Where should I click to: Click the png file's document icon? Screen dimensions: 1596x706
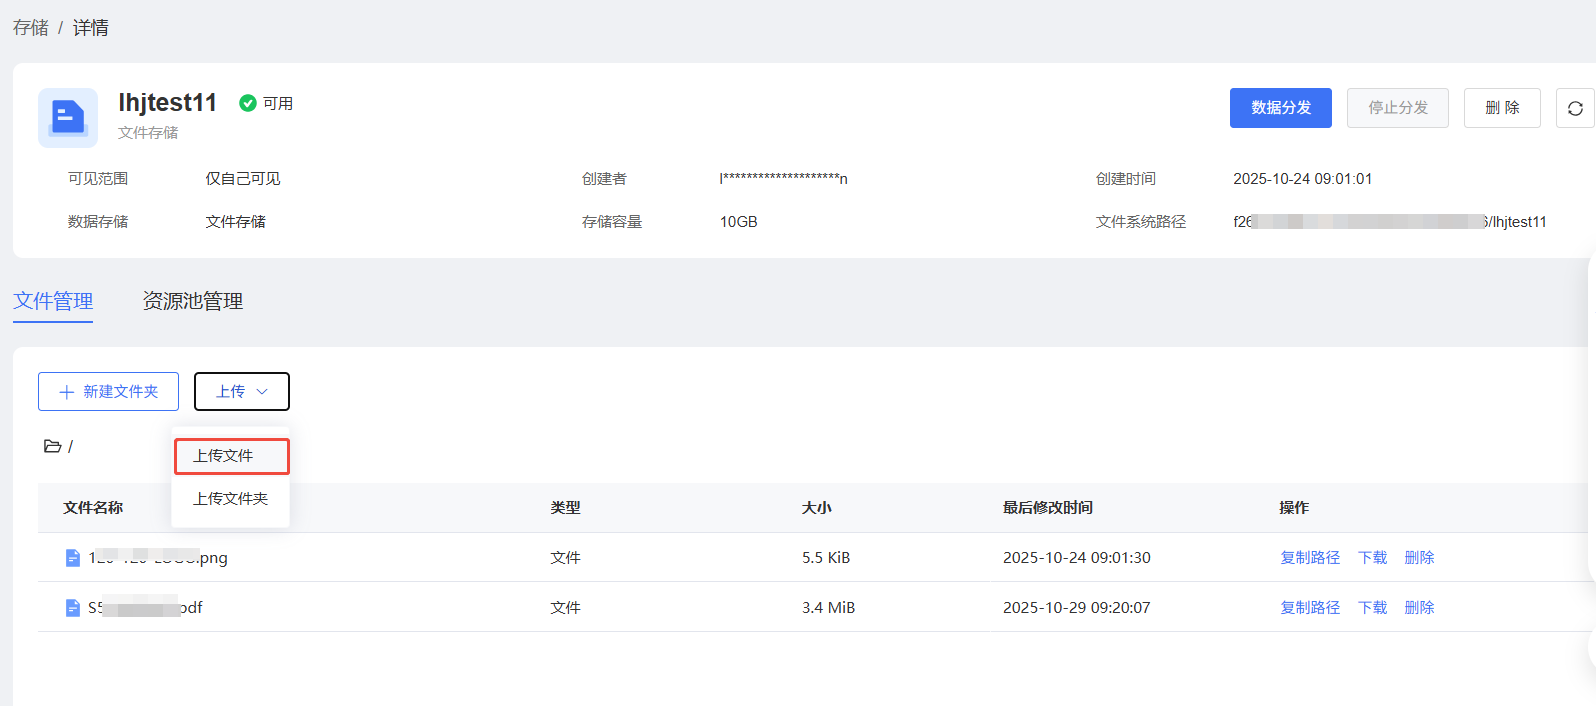click(72, 558)
